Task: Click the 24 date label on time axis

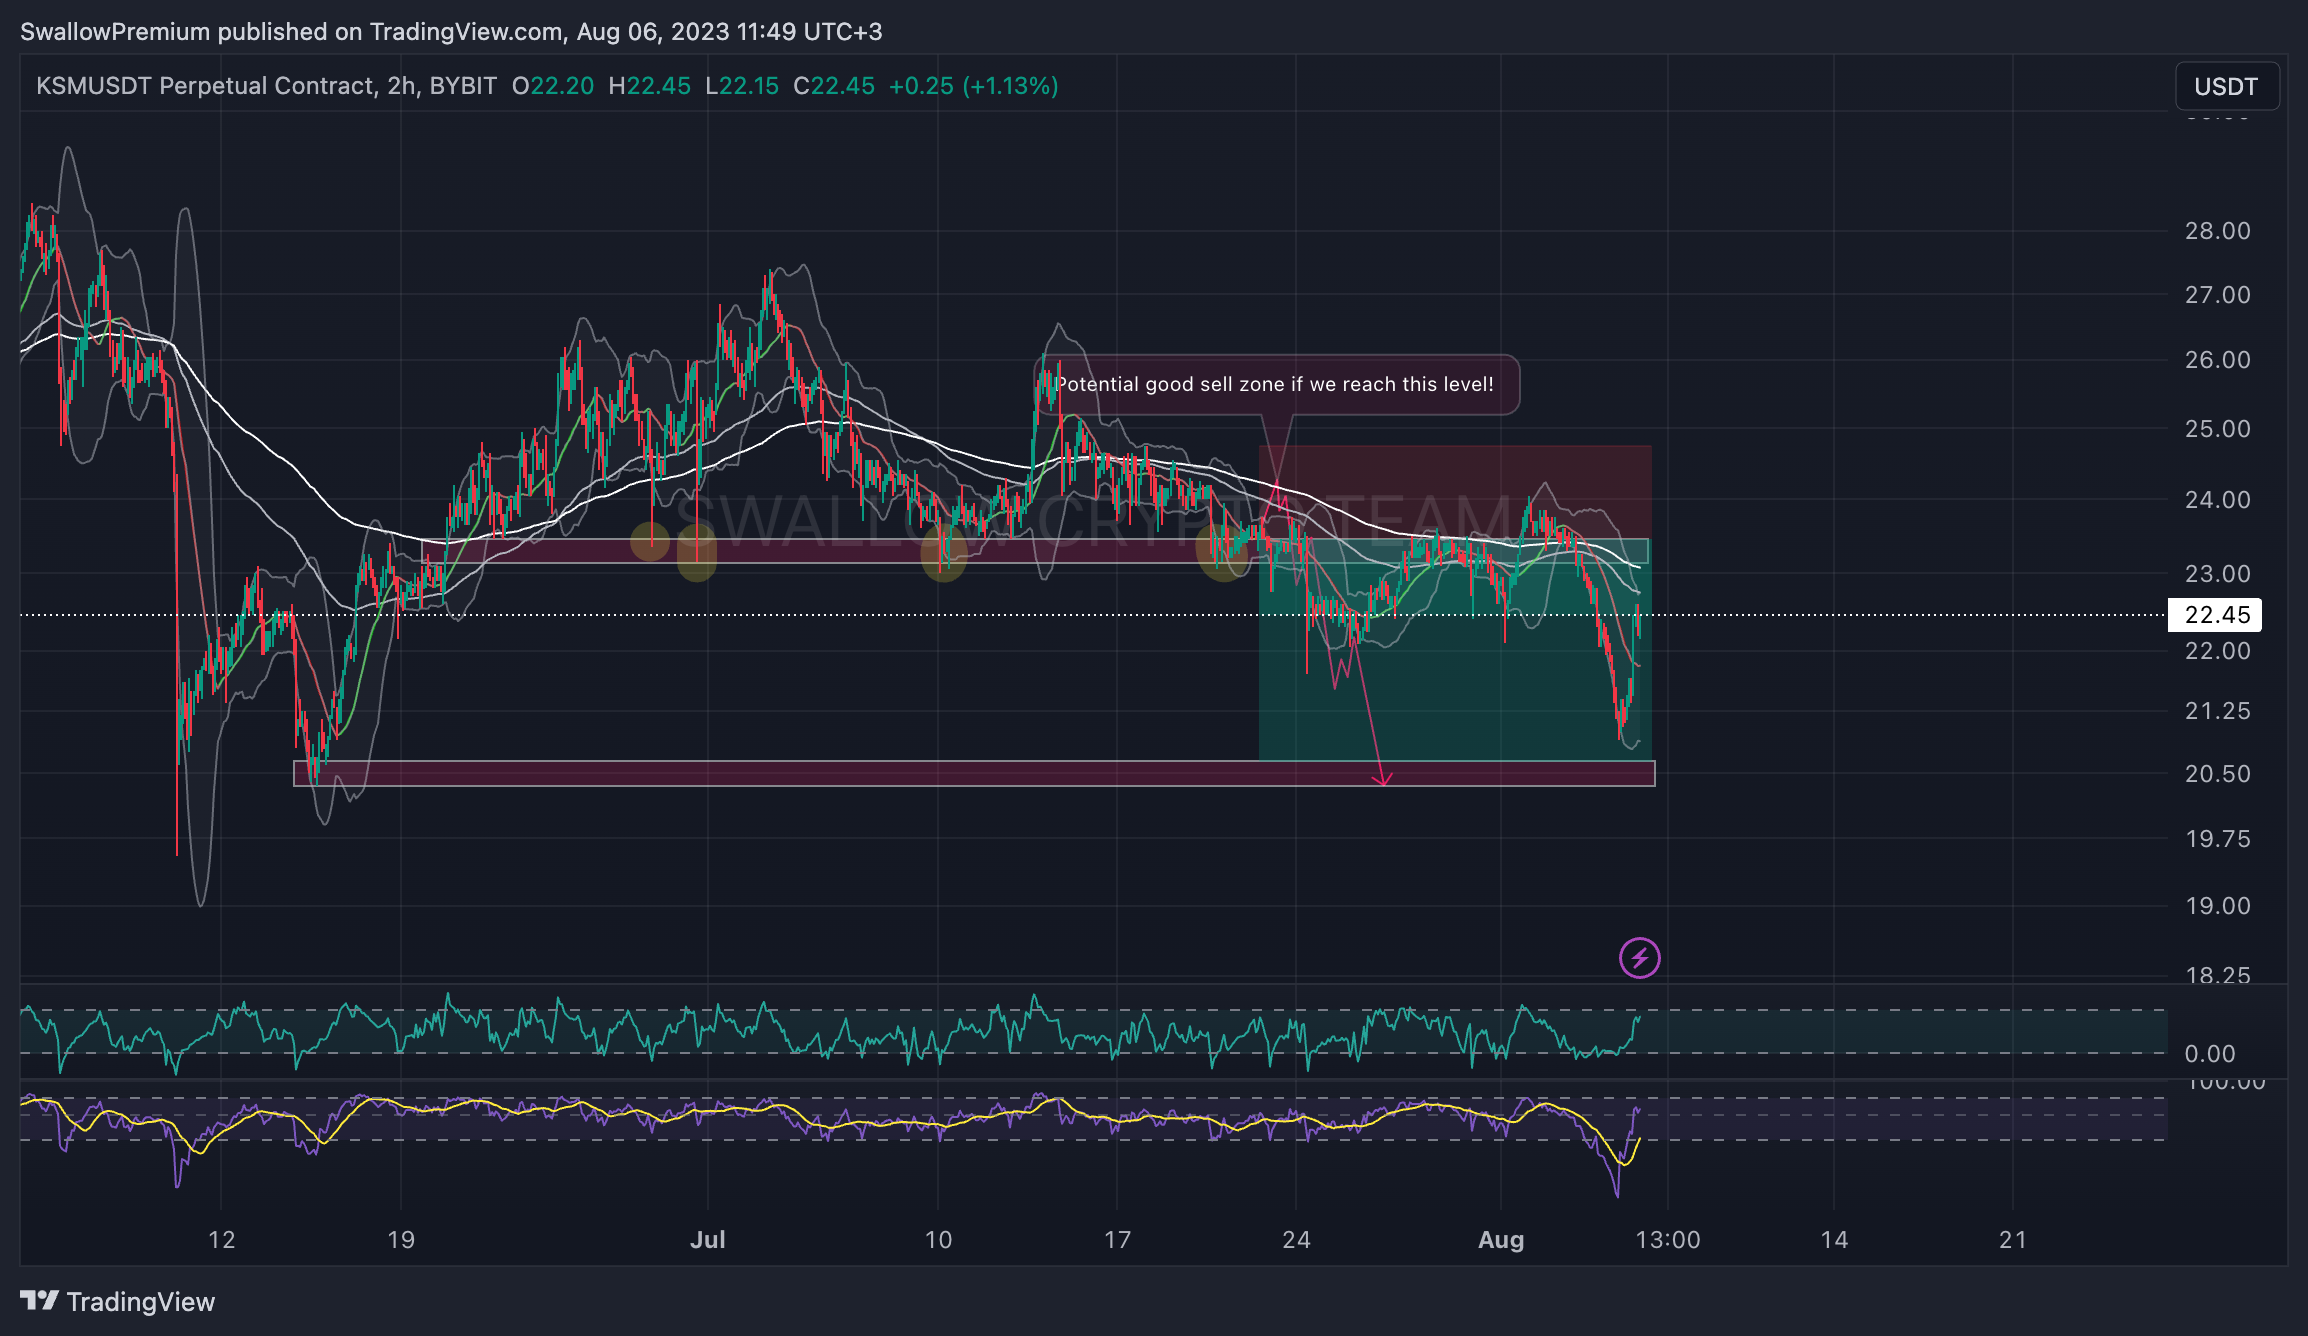Action: 1296,1239
